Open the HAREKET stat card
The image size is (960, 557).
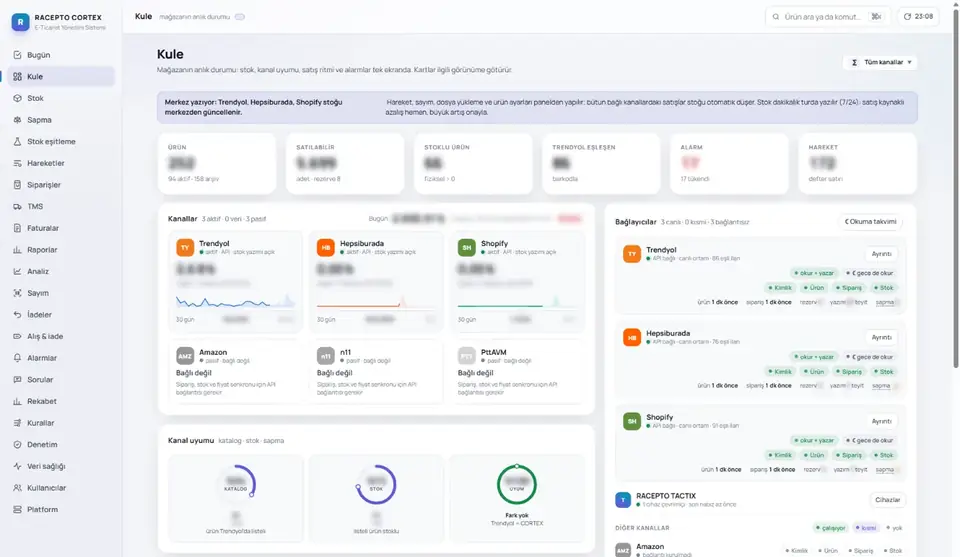point(857,163)
